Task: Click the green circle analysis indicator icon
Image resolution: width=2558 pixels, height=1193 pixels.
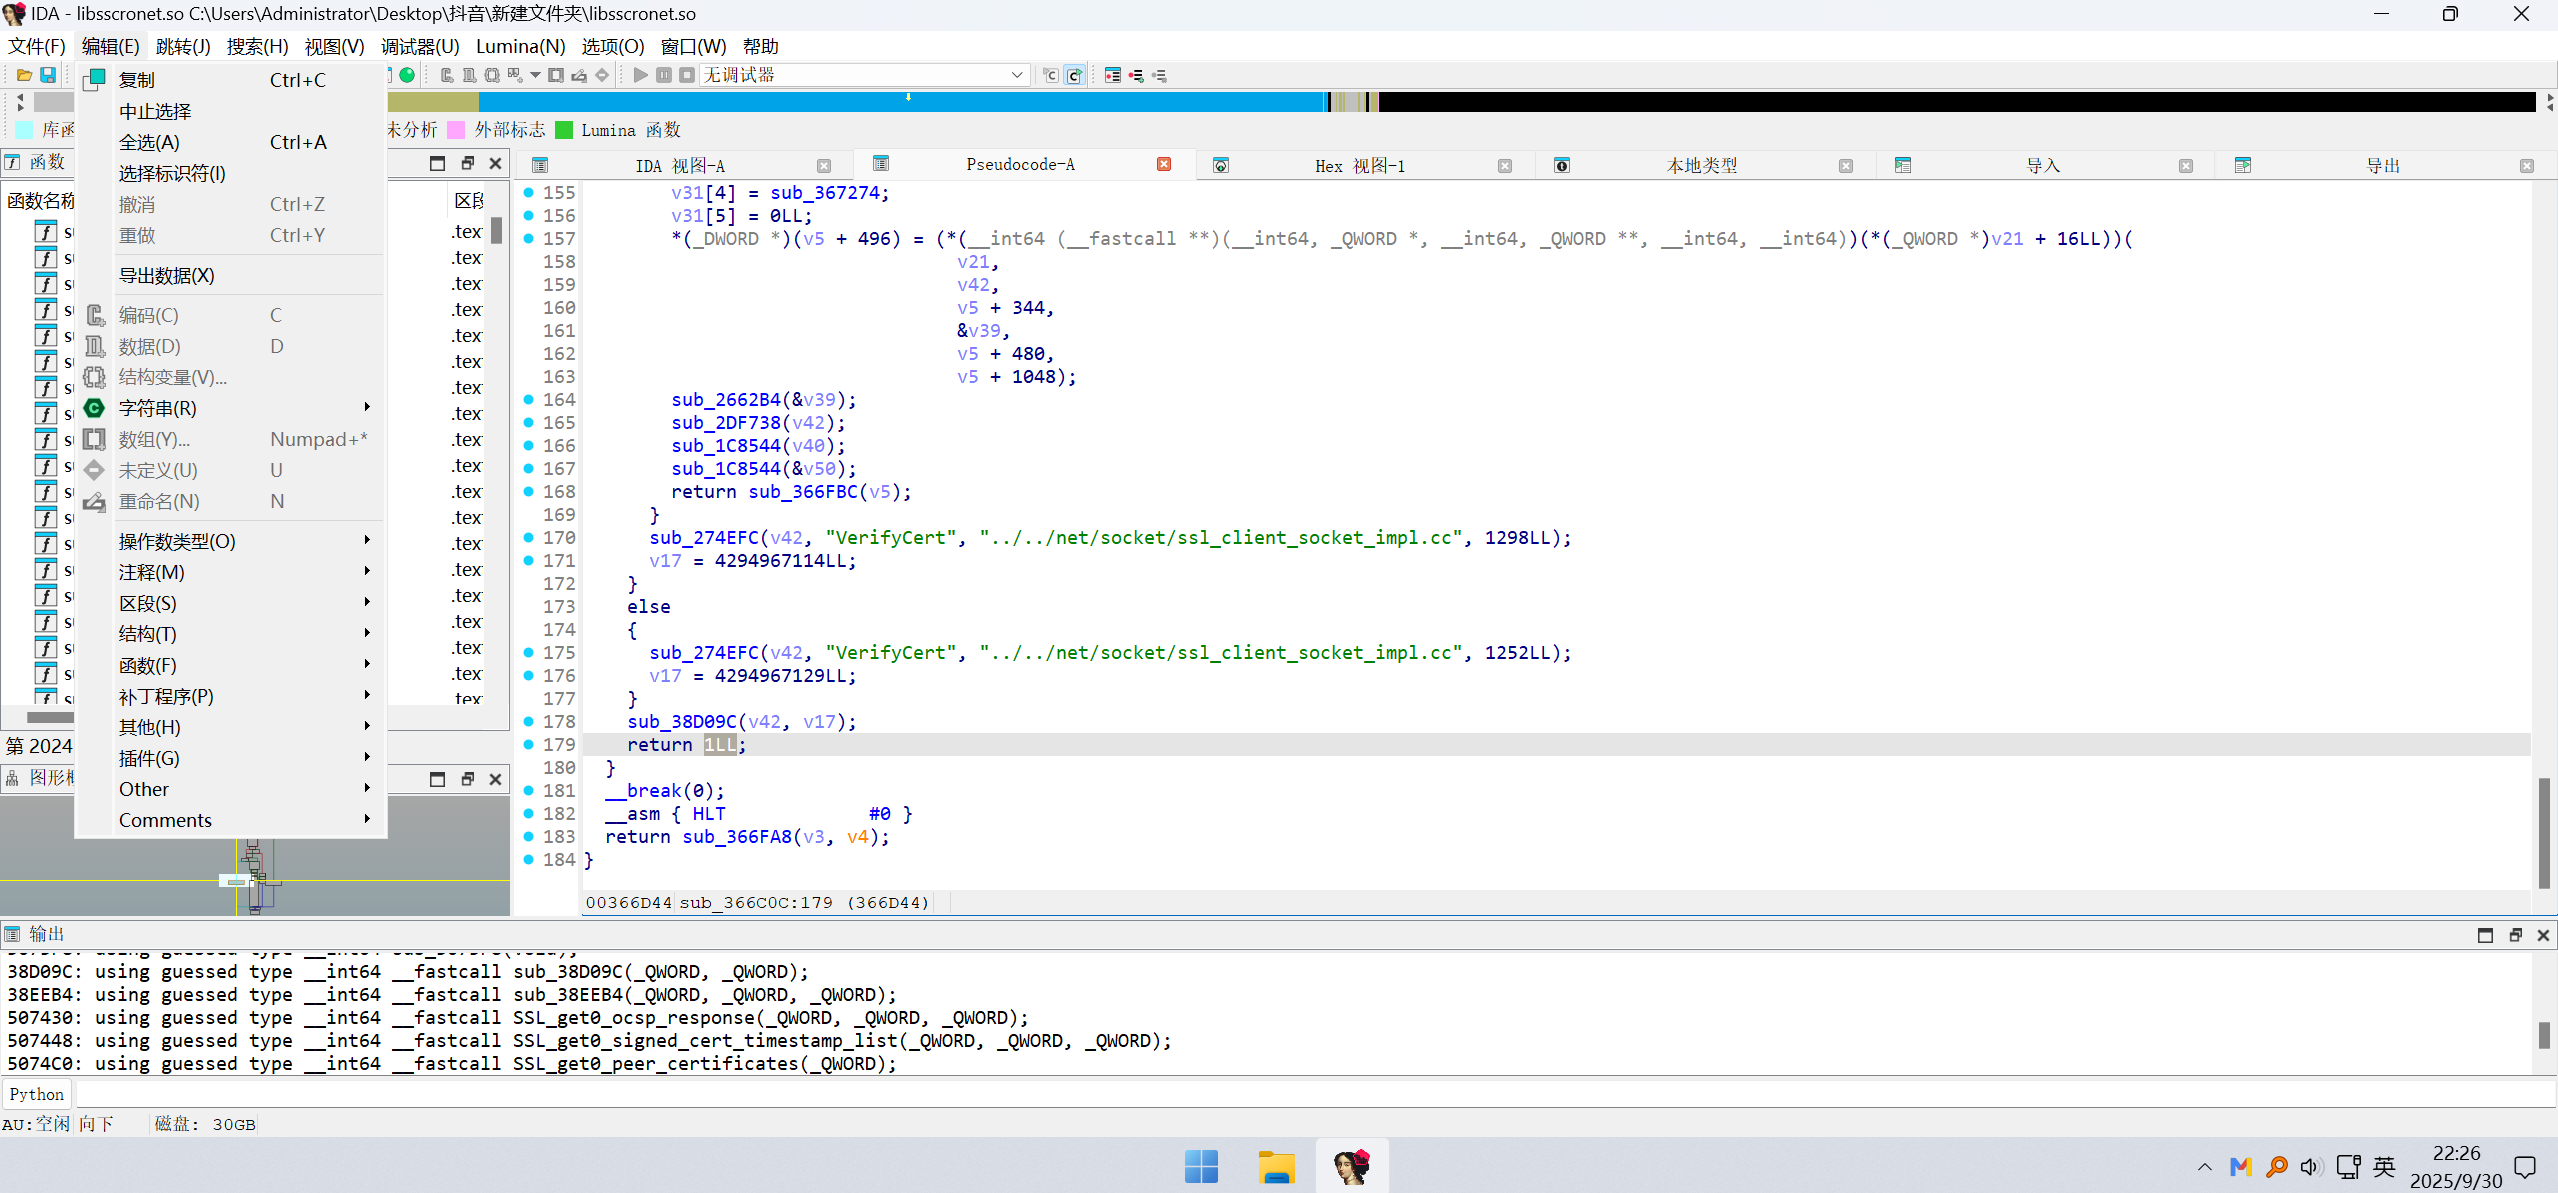Action: (407, 75)
